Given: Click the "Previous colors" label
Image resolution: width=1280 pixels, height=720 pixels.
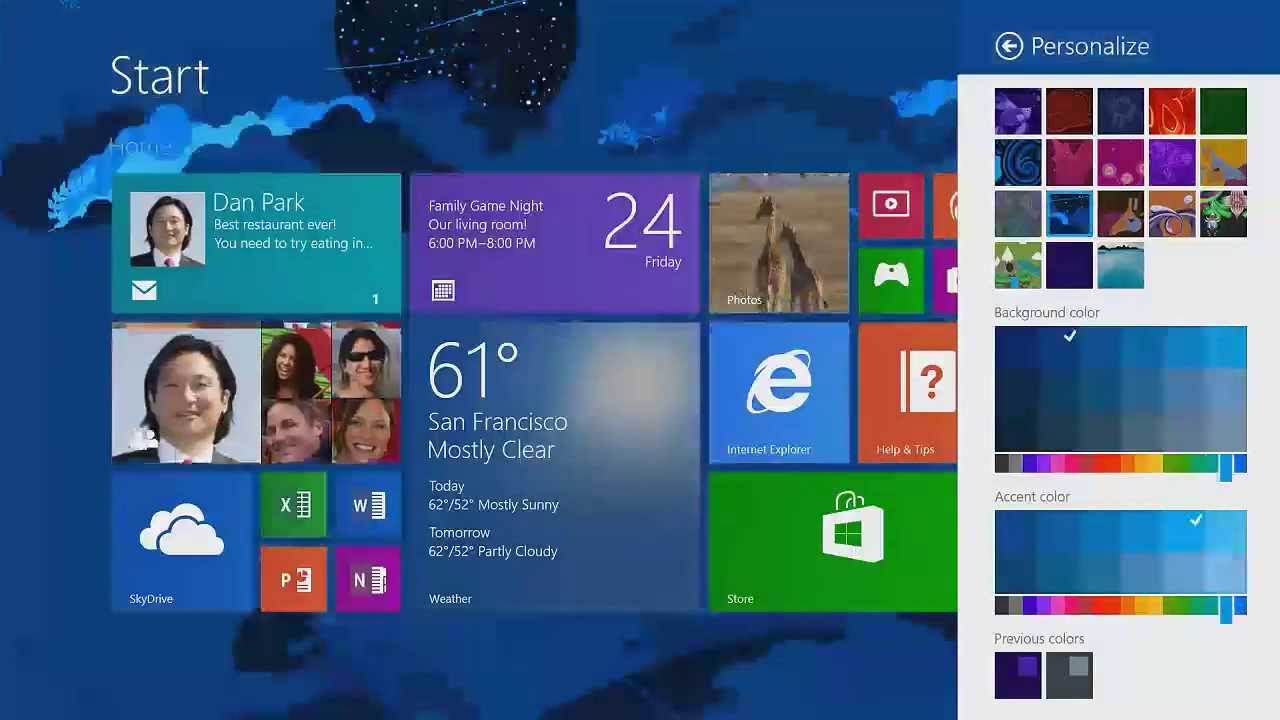Looking at the screenshot, I should pyautogui.click(x=1039, y=638).
